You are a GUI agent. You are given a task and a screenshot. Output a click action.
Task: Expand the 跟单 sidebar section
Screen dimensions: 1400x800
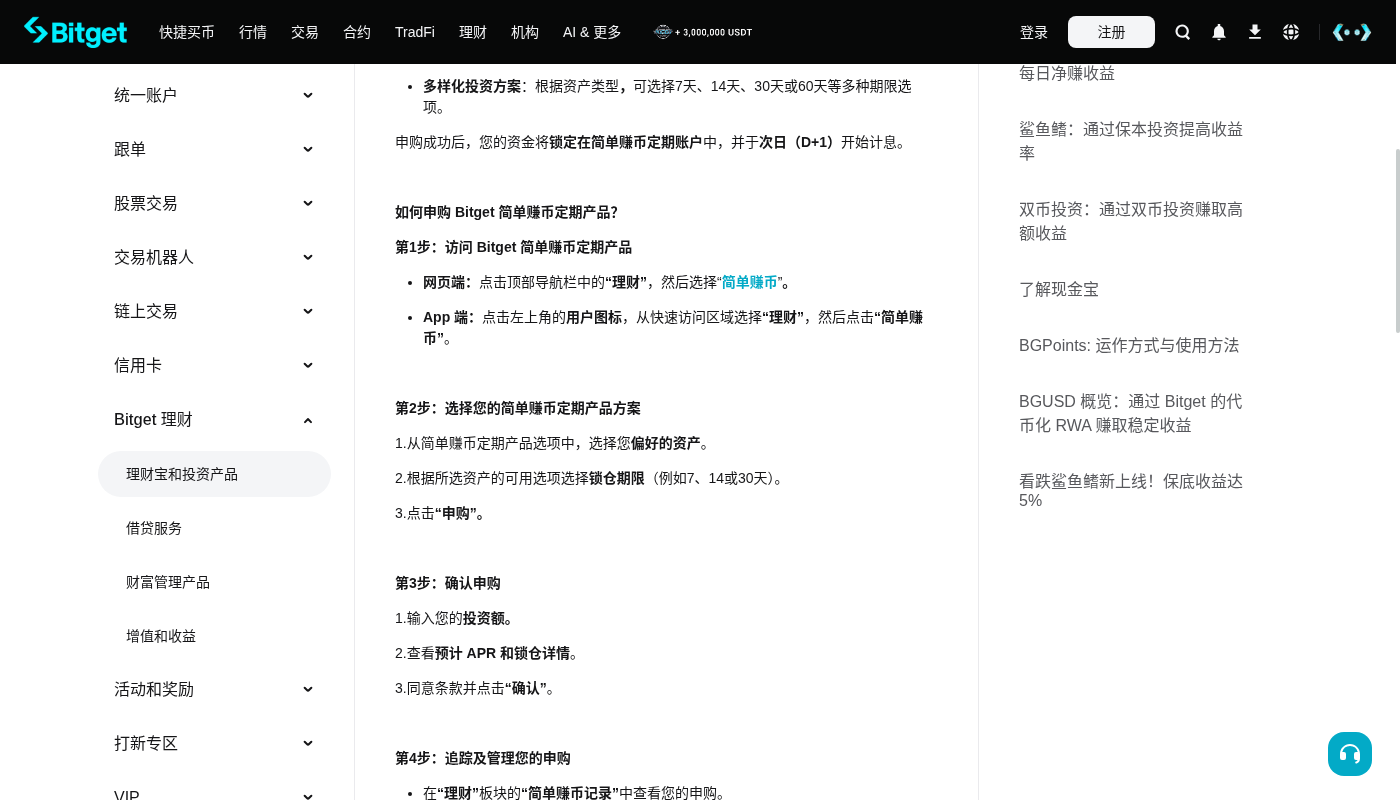[214, 149]
